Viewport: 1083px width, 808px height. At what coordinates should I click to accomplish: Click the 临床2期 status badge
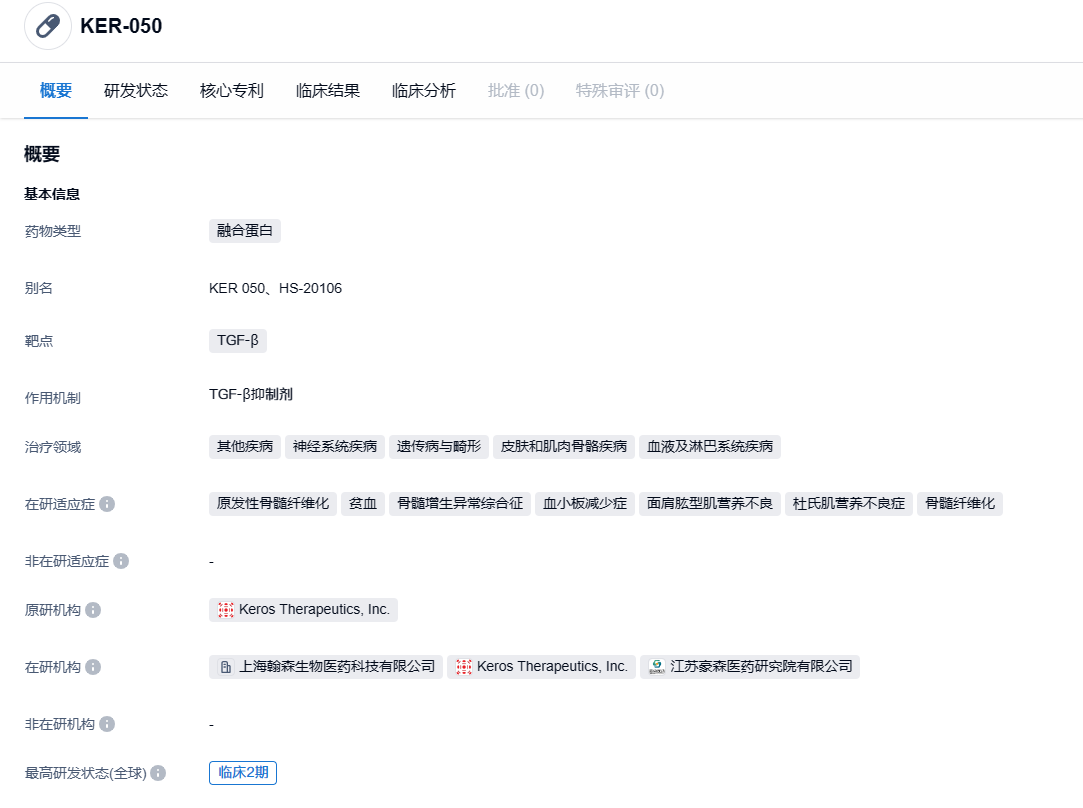point(243,773)
